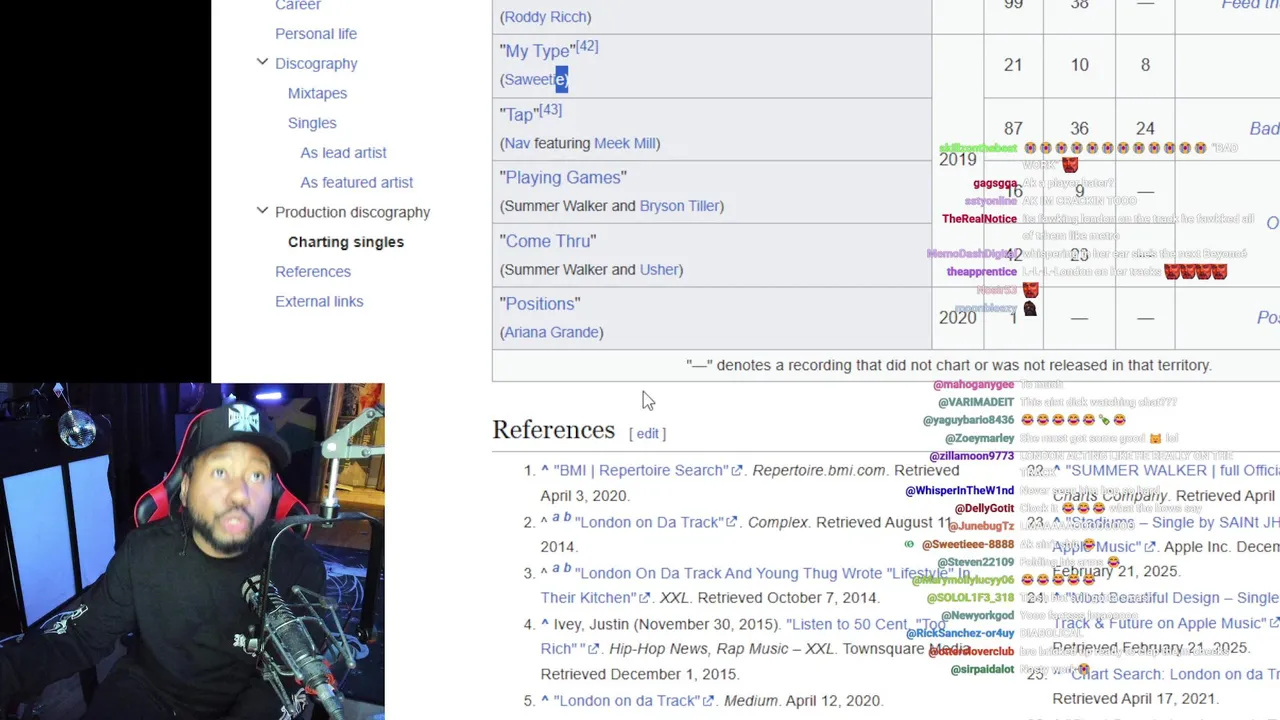Screen dimensions: 1280x720
Task: Open Chart Search London on da Track reference
Action: click(x=1175, y=674)
